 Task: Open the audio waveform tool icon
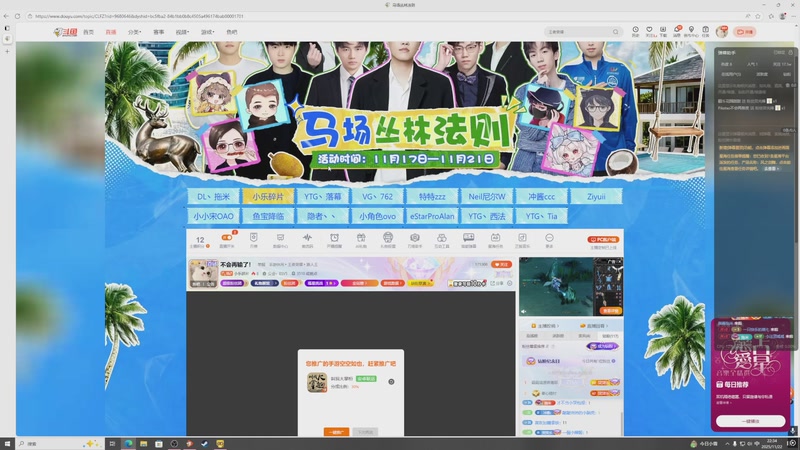[307, 238]
